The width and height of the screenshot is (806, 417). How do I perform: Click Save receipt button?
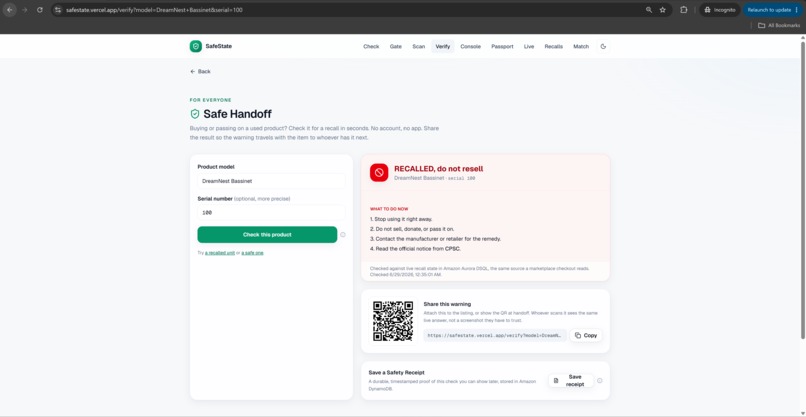tap(571, 380)
